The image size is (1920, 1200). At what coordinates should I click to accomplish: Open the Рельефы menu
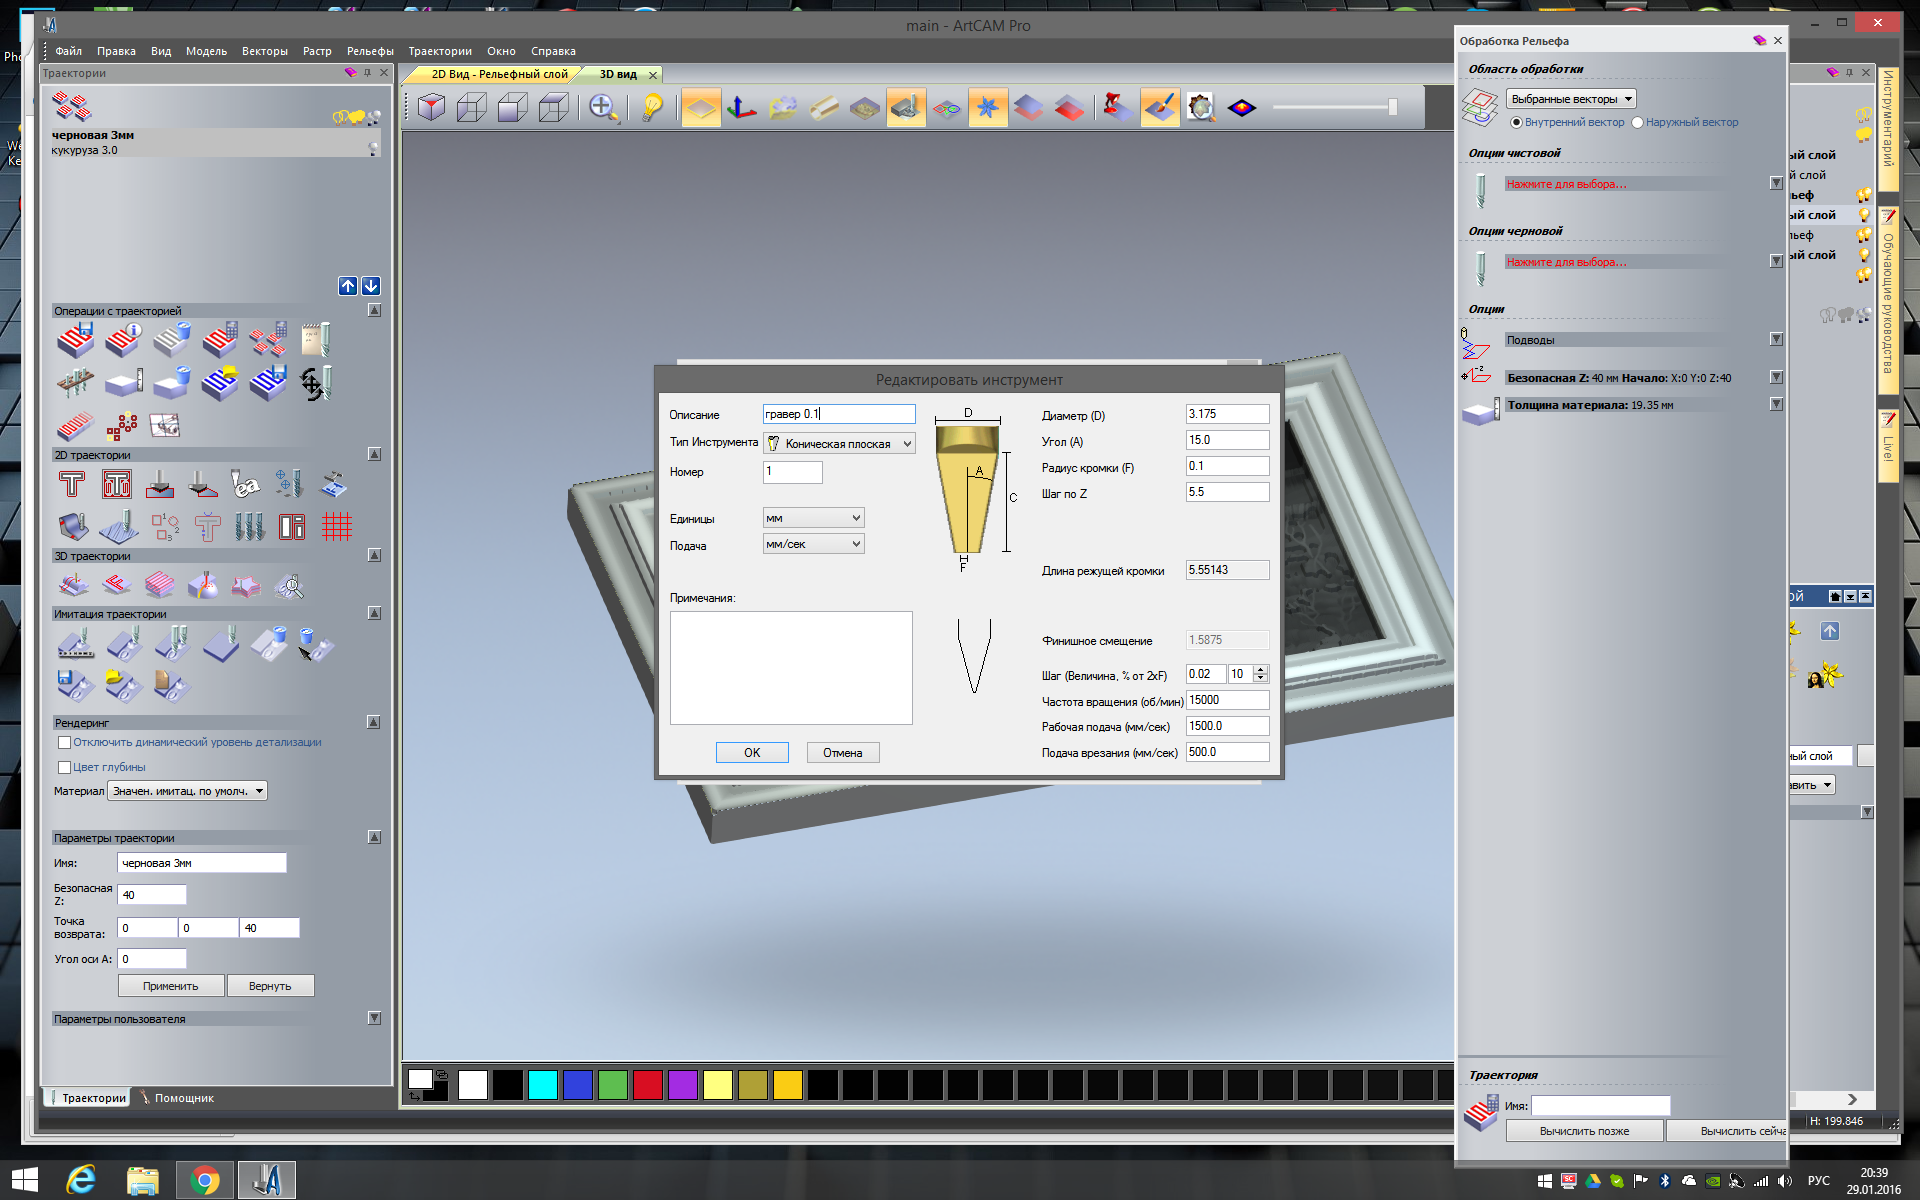point(369,51)
